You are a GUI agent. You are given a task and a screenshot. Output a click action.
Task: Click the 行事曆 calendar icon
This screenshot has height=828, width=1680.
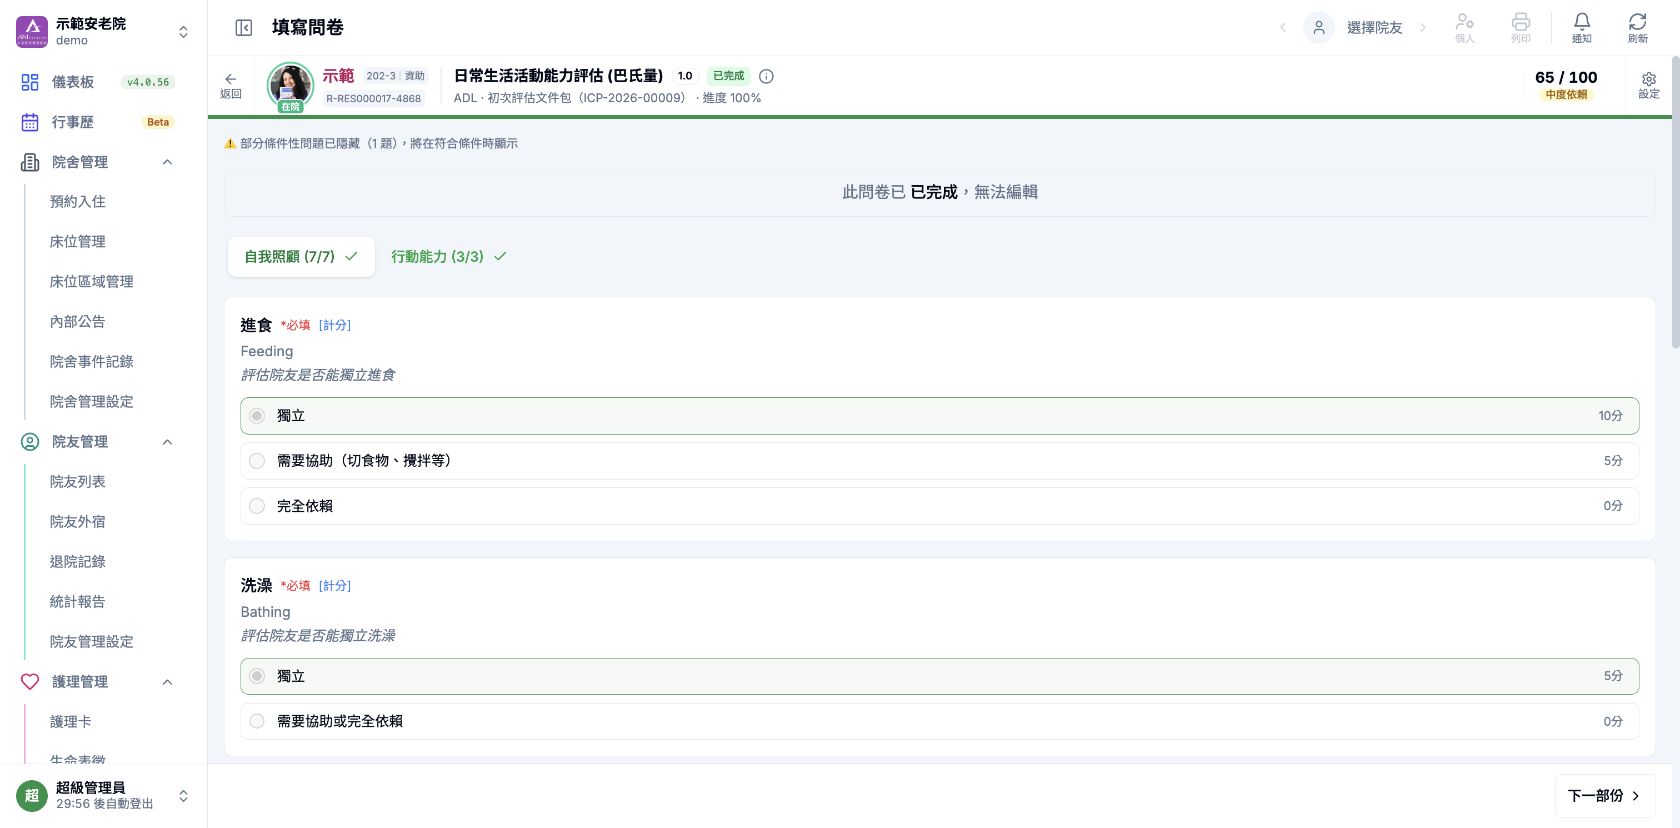pyautogui.click(x=30, y=122)
